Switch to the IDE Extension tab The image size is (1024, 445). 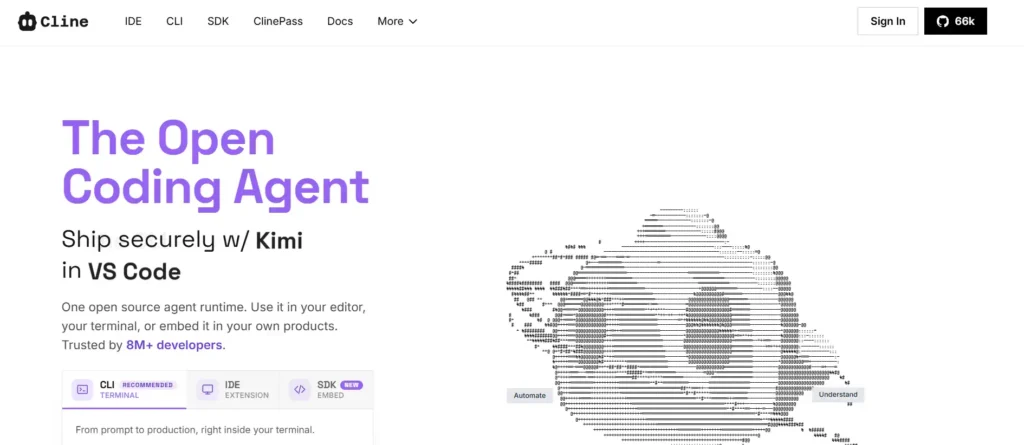pos(233,390)
